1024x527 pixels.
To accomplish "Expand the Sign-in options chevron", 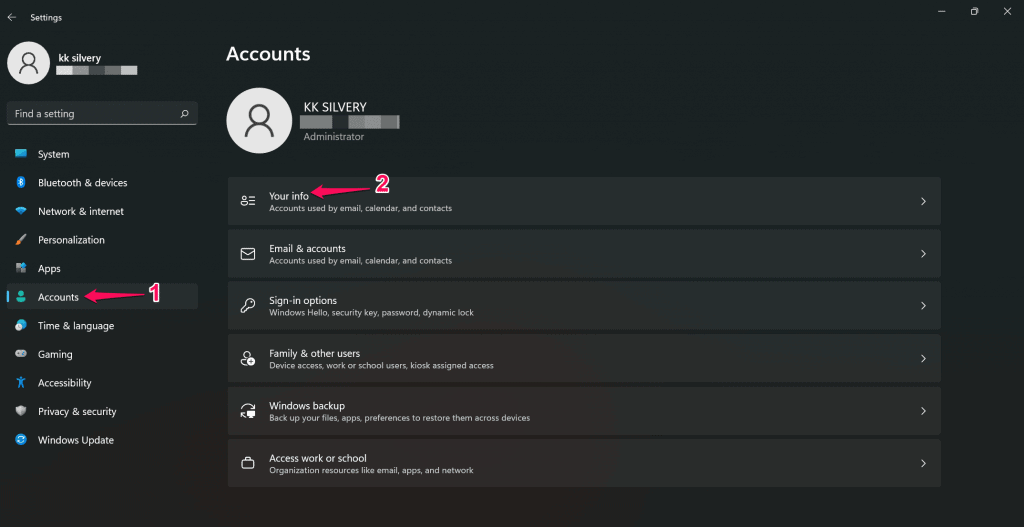I will point(923,306).
